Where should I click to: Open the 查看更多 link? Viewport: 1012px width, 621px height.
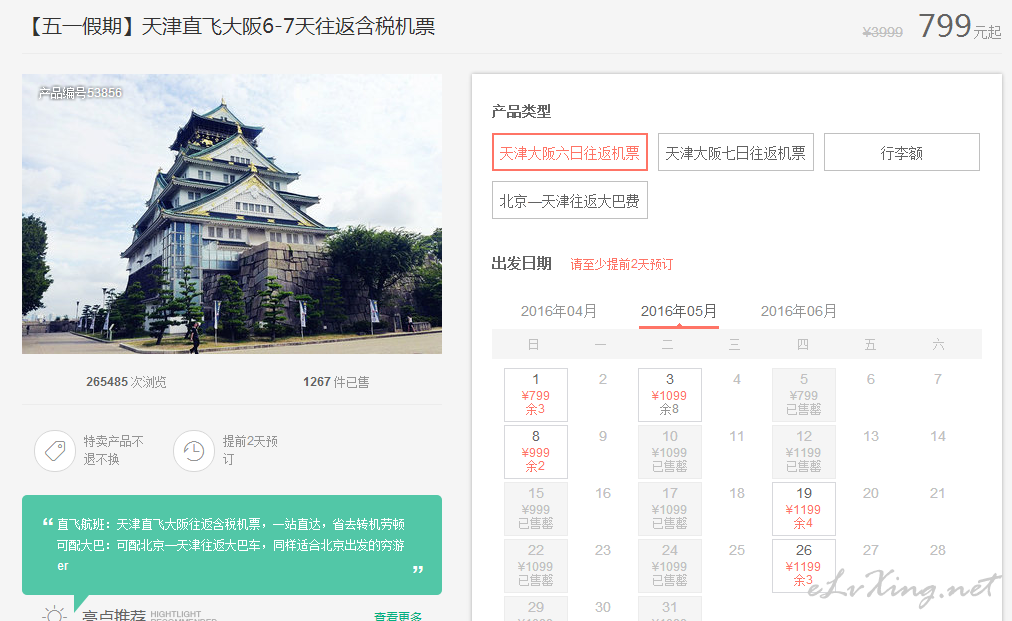pos(398,616)
